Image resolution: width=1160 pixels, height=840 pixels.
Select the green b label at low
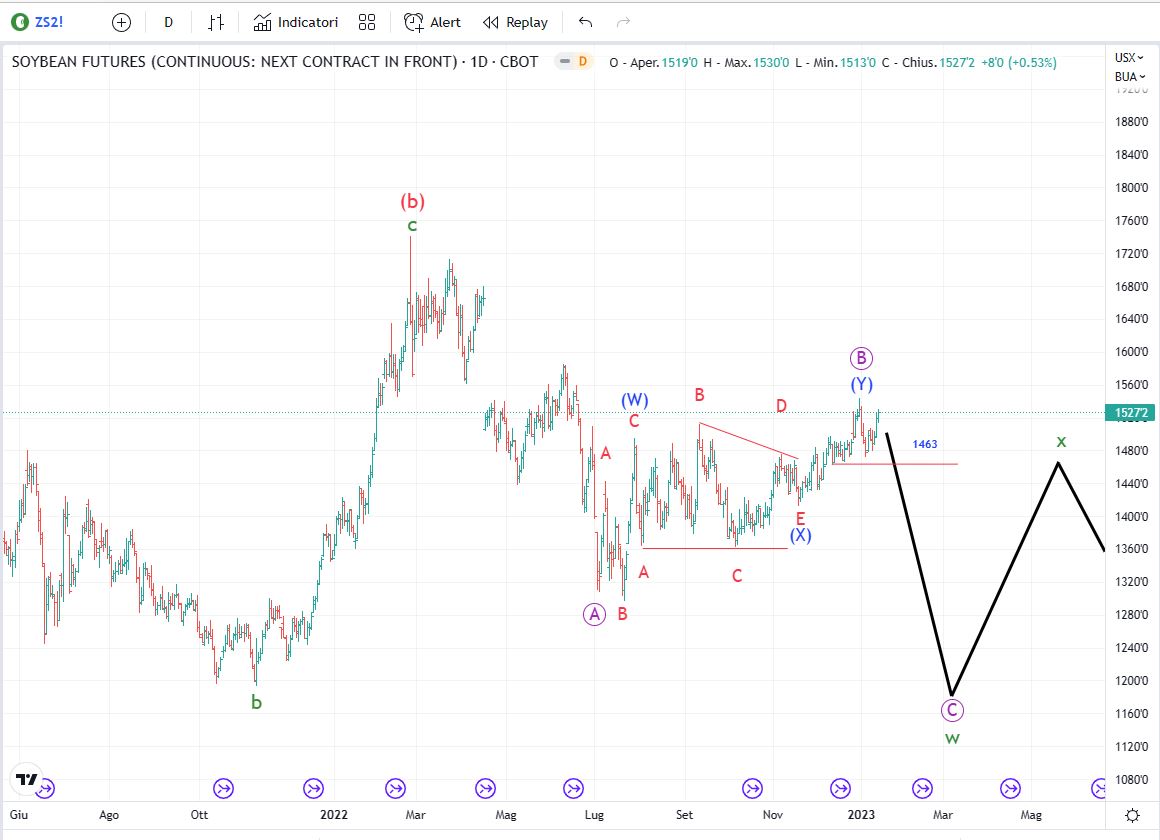257,702
